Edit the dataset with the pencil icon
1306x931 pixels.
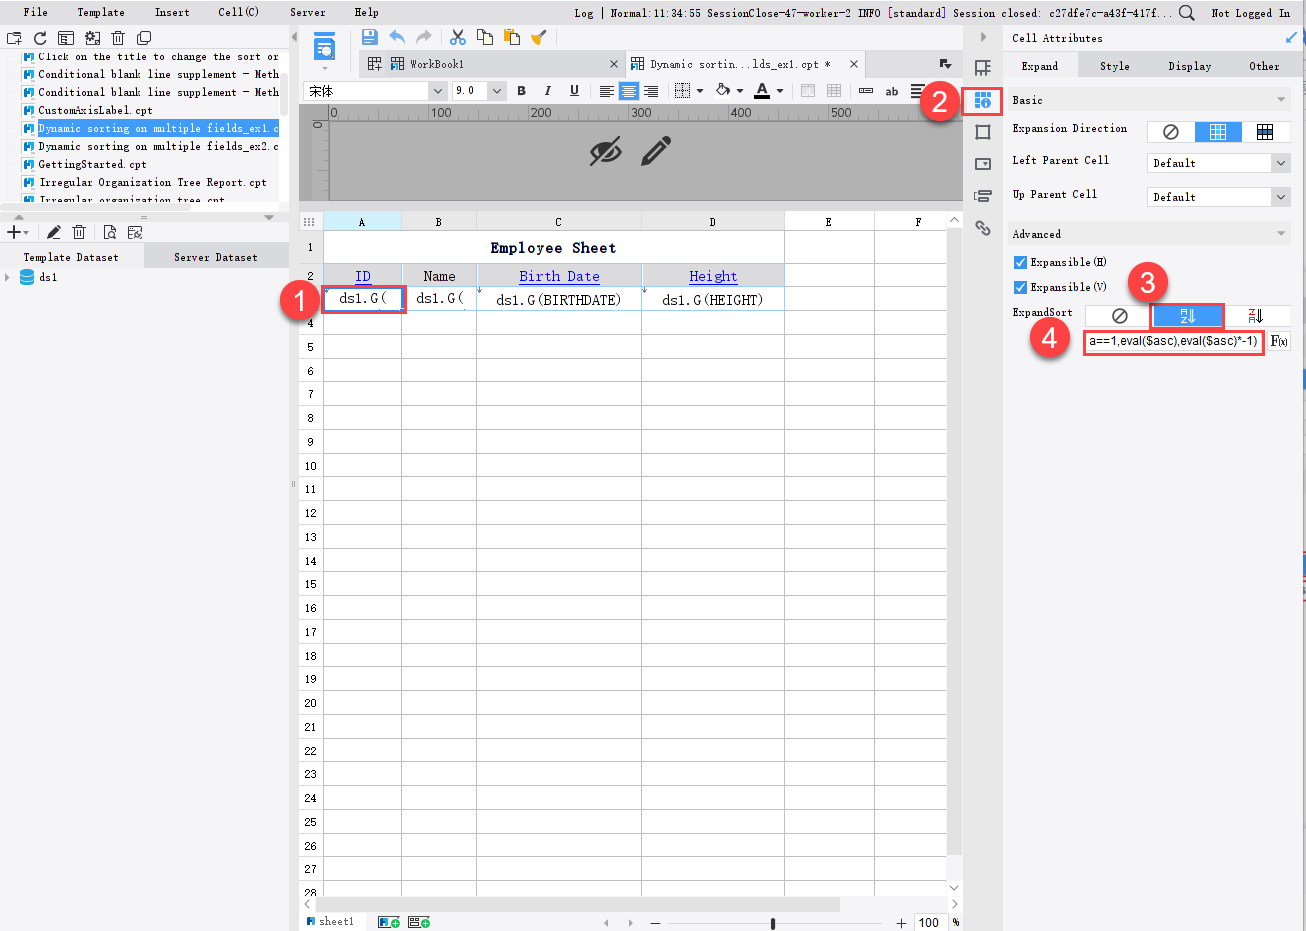[x=54, y=232]
